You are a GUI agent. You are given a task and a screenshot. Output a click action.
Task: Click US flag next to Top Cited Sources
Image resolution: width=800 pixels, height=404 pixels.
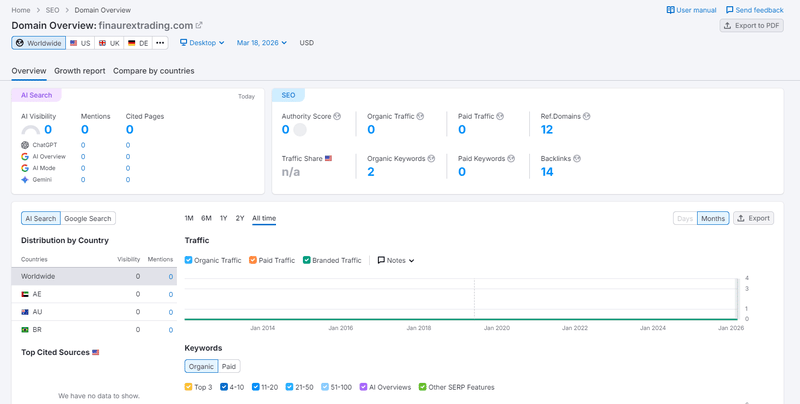coord(95,352)
